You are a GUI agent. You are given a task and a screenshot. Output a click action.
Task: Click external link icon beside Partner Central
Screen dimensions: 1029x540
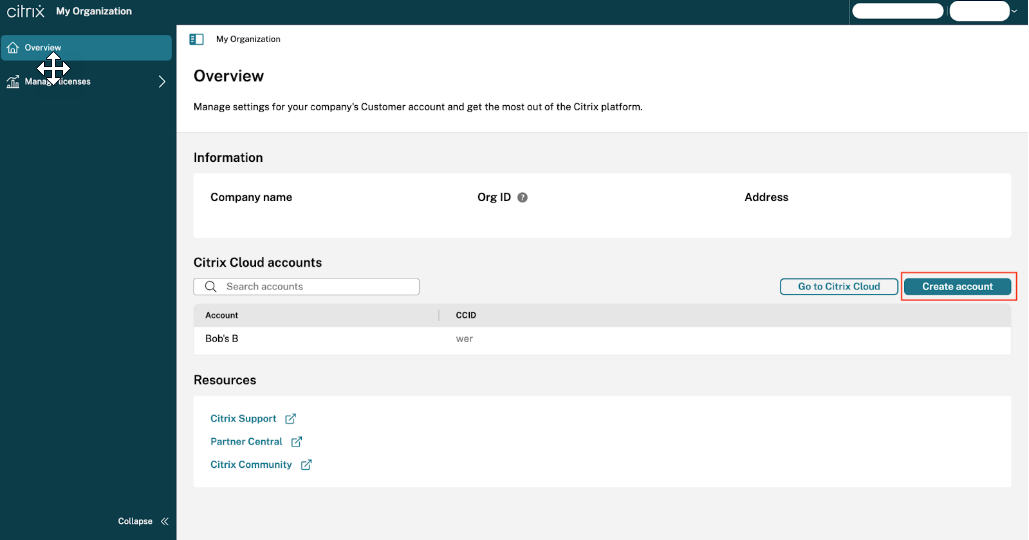pyautogui.click(x=296, y=442)
